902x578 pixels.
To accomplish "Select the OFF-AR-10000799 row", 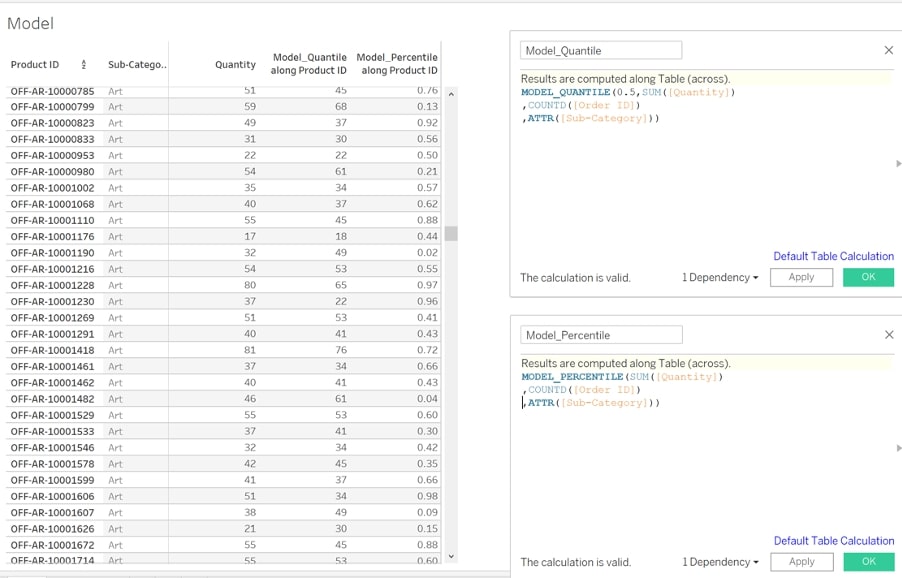I will [x=223, y=106].
